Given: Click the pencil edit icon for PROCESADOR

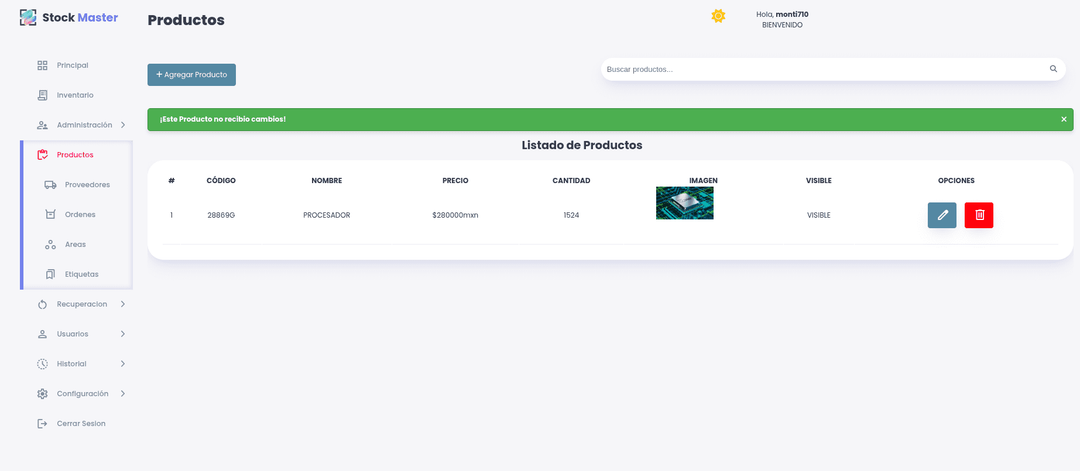Looking at the screenshot, I should tap(941, 215).
